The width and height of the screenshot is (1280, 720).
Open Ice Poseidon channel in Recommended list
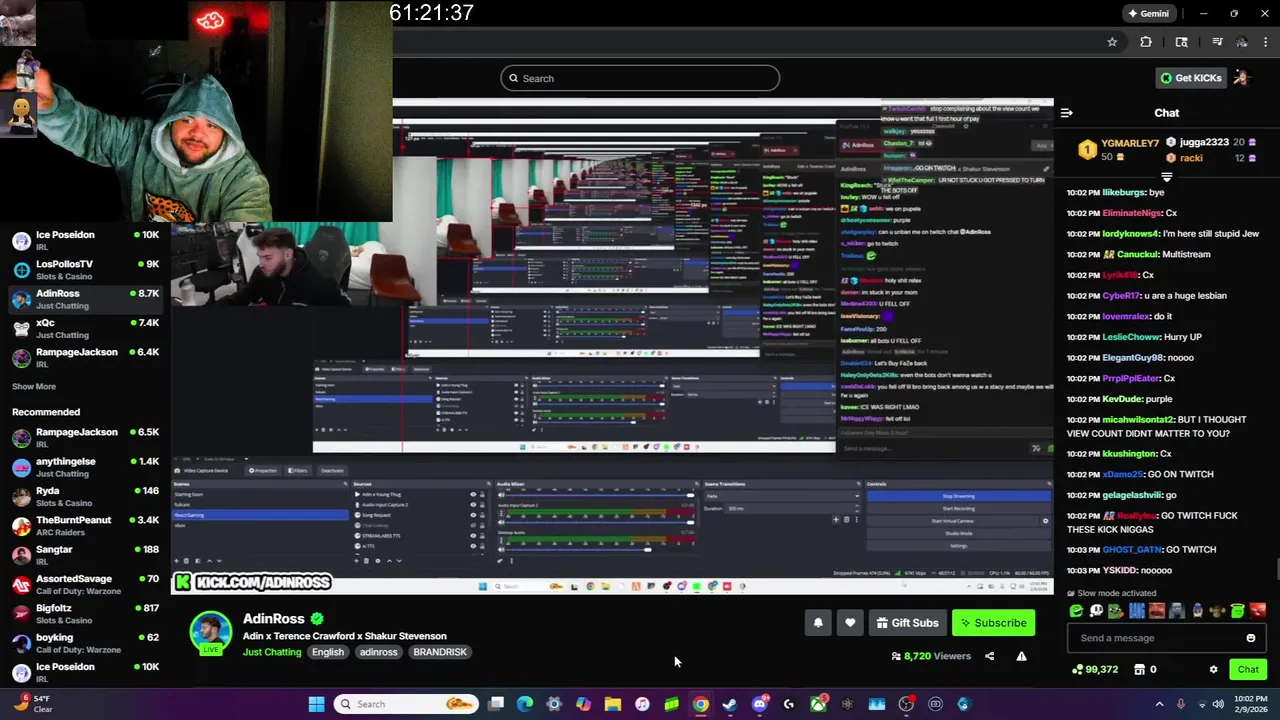pos(85,671)
